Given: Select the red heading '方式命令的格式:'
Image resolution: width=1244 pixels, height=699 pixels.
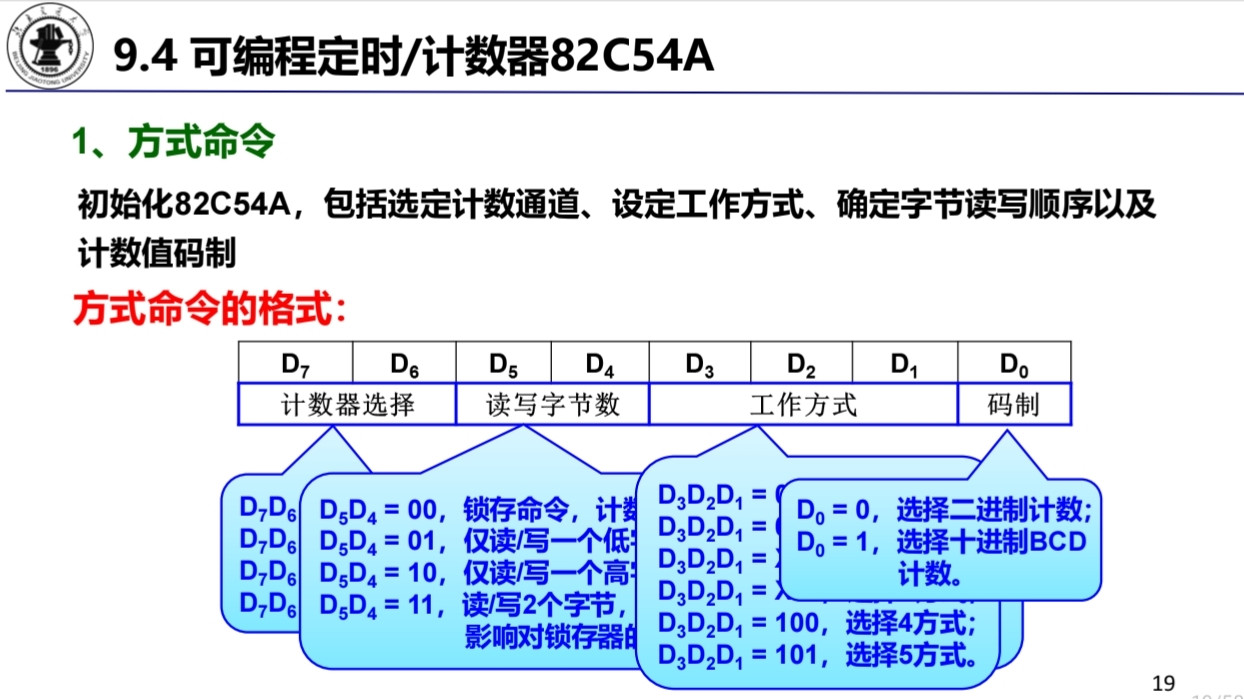Looking at the screenshot, I should pyautogui.click(x=210, y=307).
